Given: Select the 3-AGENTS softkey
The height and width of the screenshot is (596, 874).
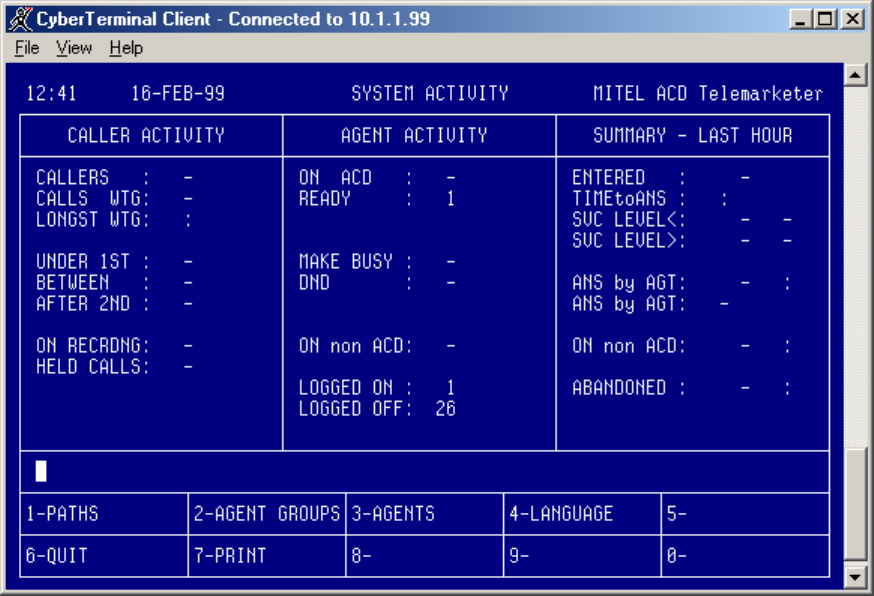Looking at the screenshot, I should pyautogui.click(x=425, y=513).
